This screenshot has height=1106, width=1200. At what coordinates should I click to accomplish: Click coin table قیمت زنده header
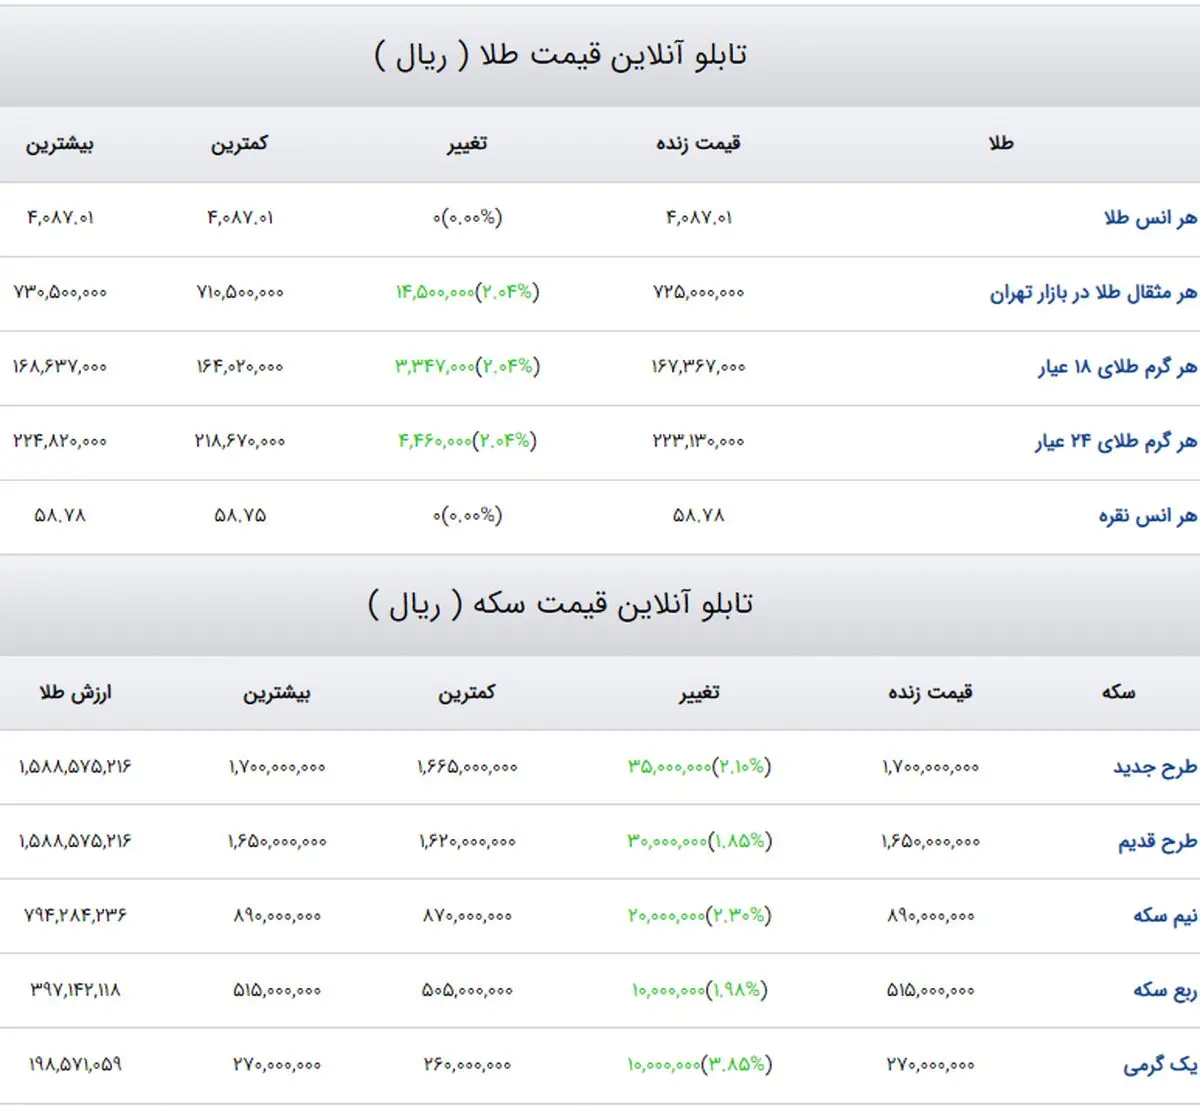pos(930,692)
